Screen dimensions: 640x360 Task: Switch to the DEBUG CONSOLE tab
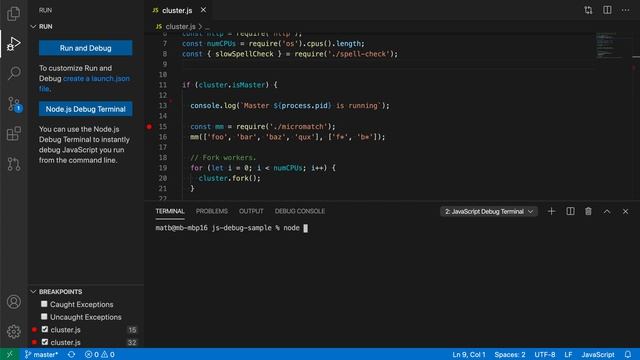[300, 211]
